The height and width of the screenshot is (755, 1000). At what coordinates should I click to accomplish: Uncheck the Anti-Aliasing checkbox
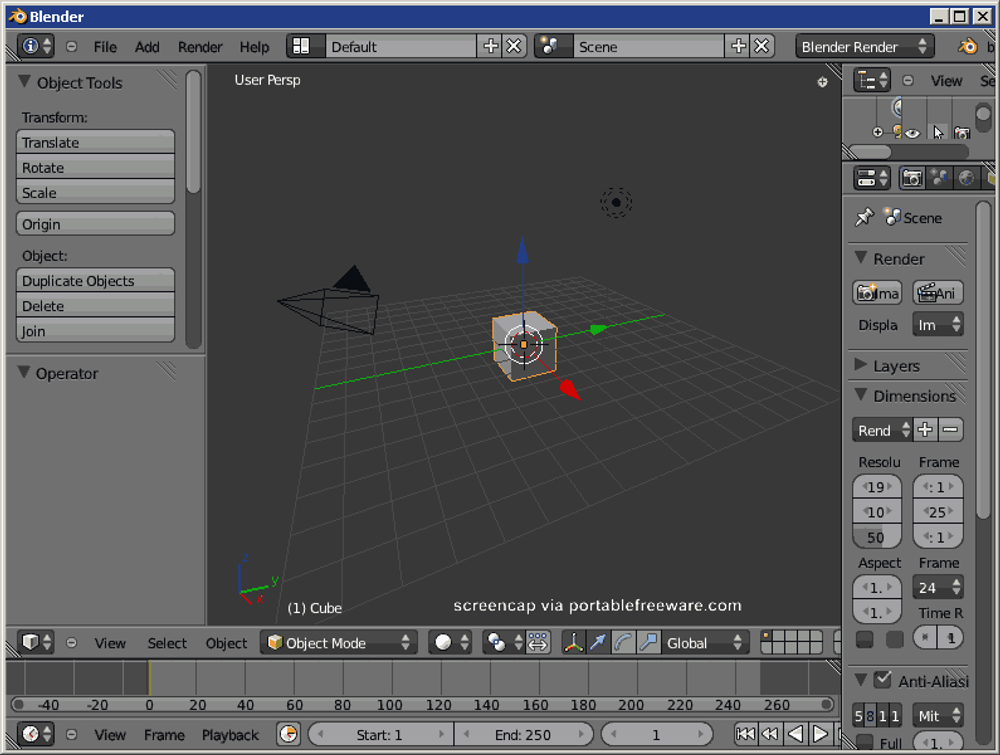pyautogui.click(x=883, y=680)
